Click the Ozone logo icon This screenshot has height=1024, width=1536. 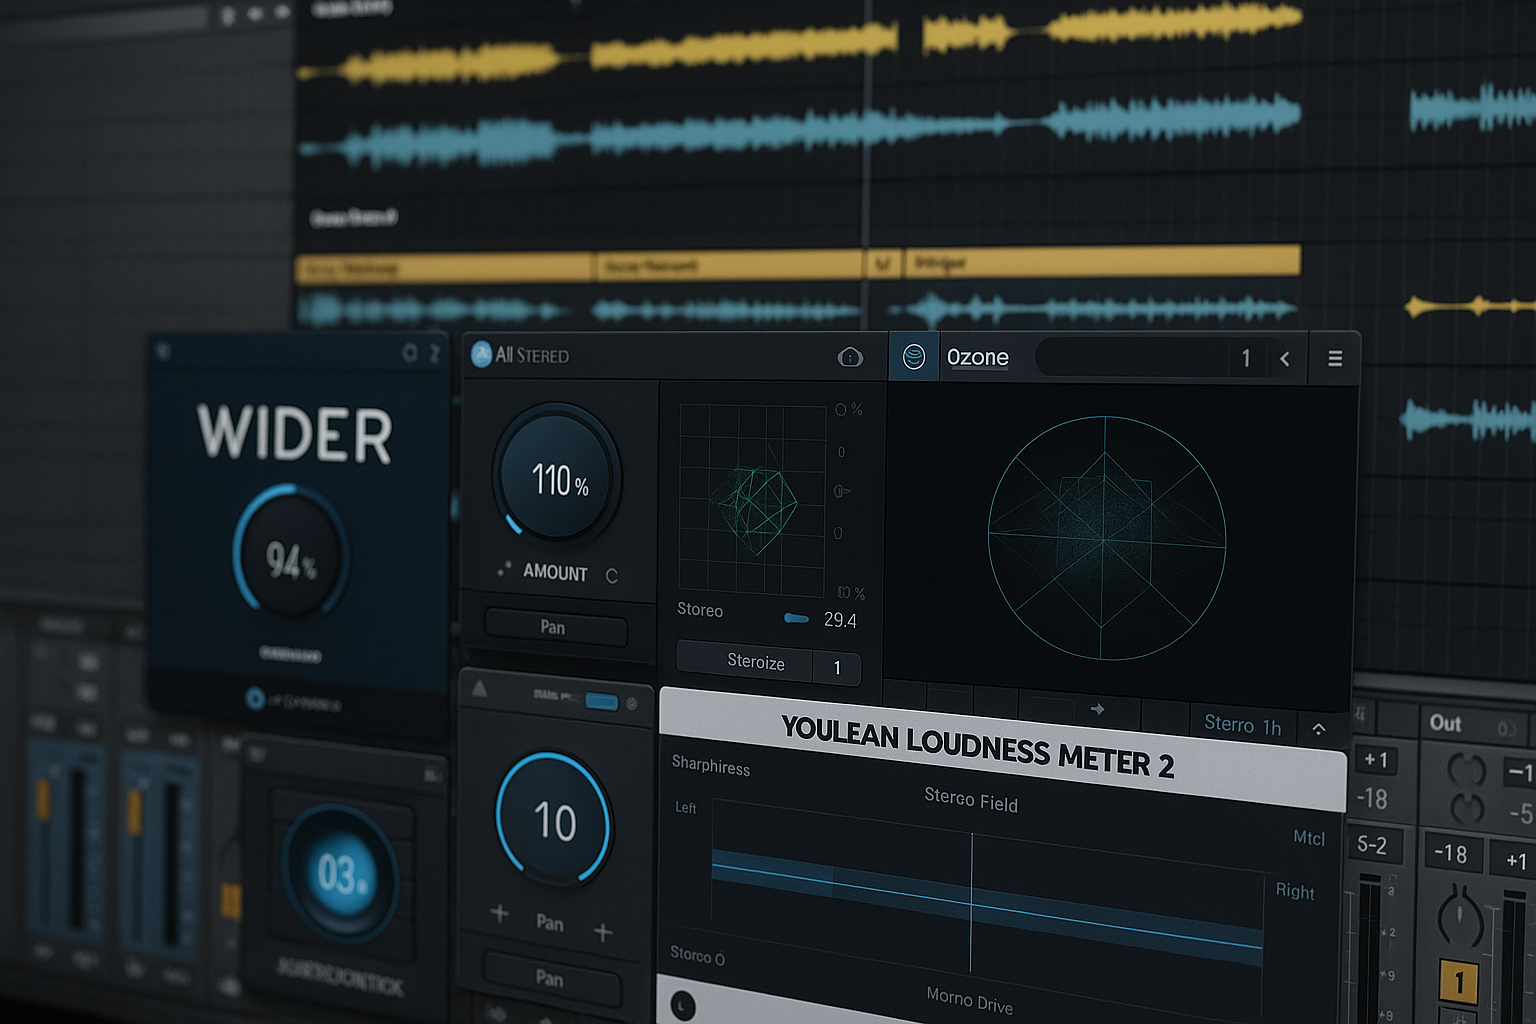click(913, 357)
